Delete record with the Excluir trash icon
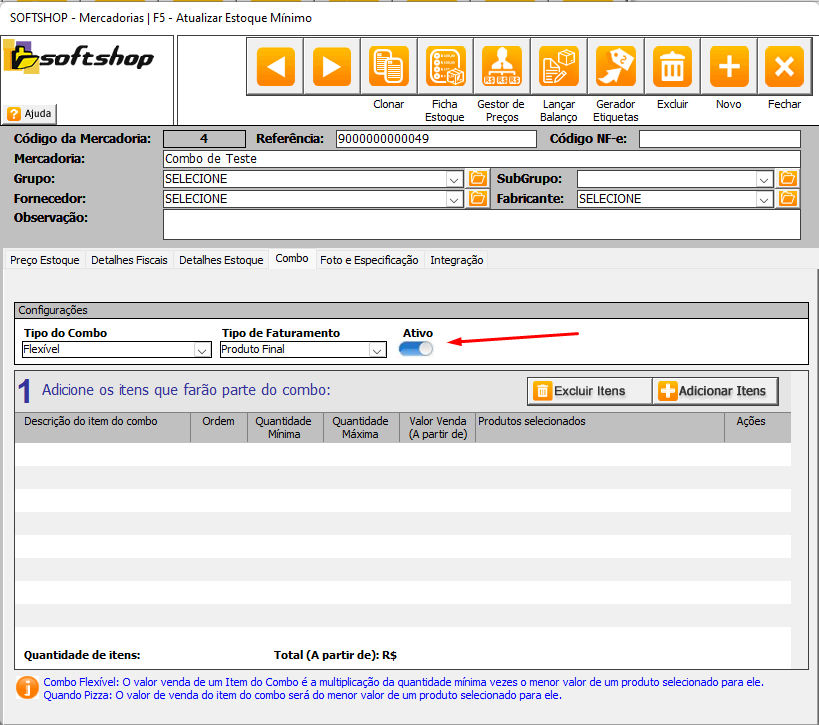 [x=672, y=67]
